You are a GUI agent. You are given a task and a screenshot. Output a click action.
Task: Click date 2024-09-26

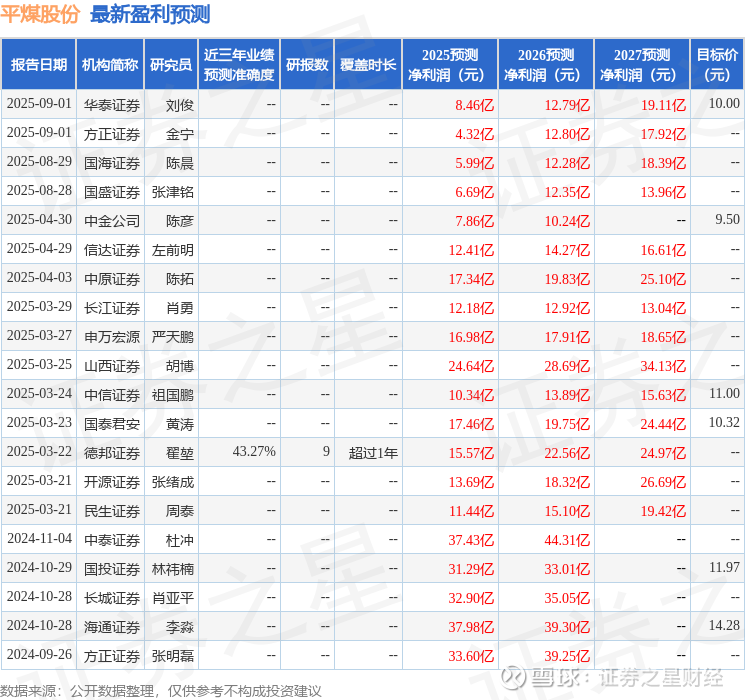[x=39, y=654]
